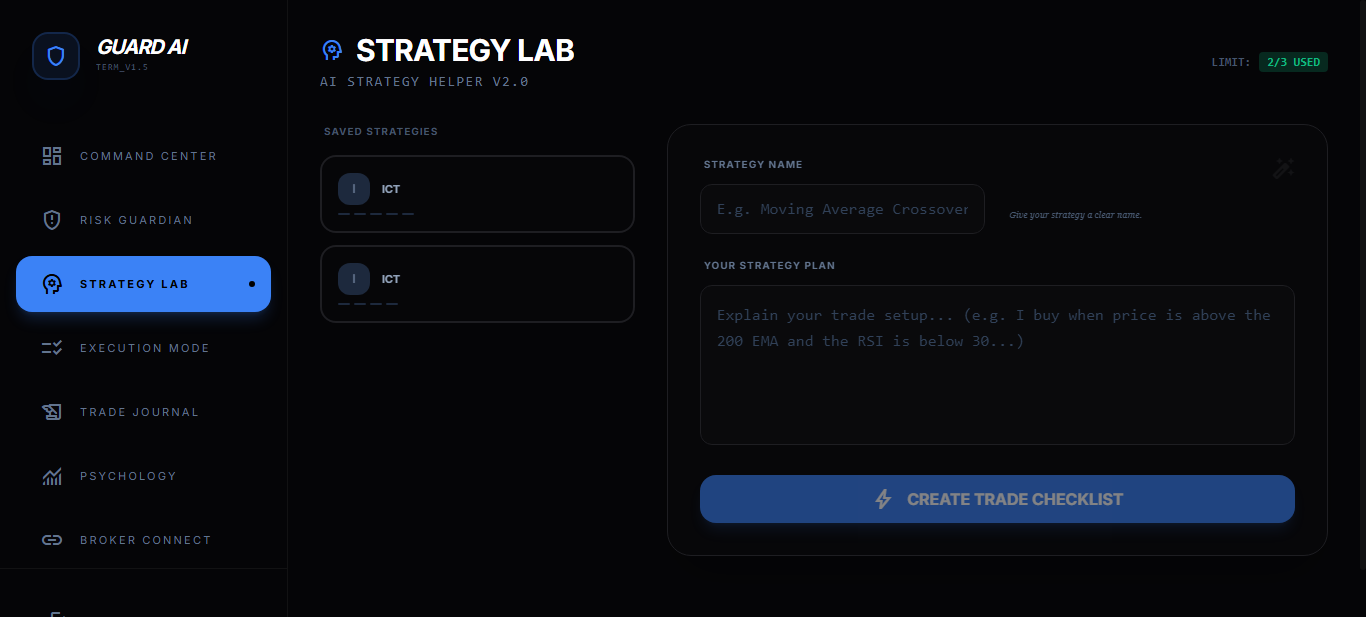Click the Strategy Lab robot icon
Image resolution: width=1366 pixels, height=617 pixels.
[51, 284]
